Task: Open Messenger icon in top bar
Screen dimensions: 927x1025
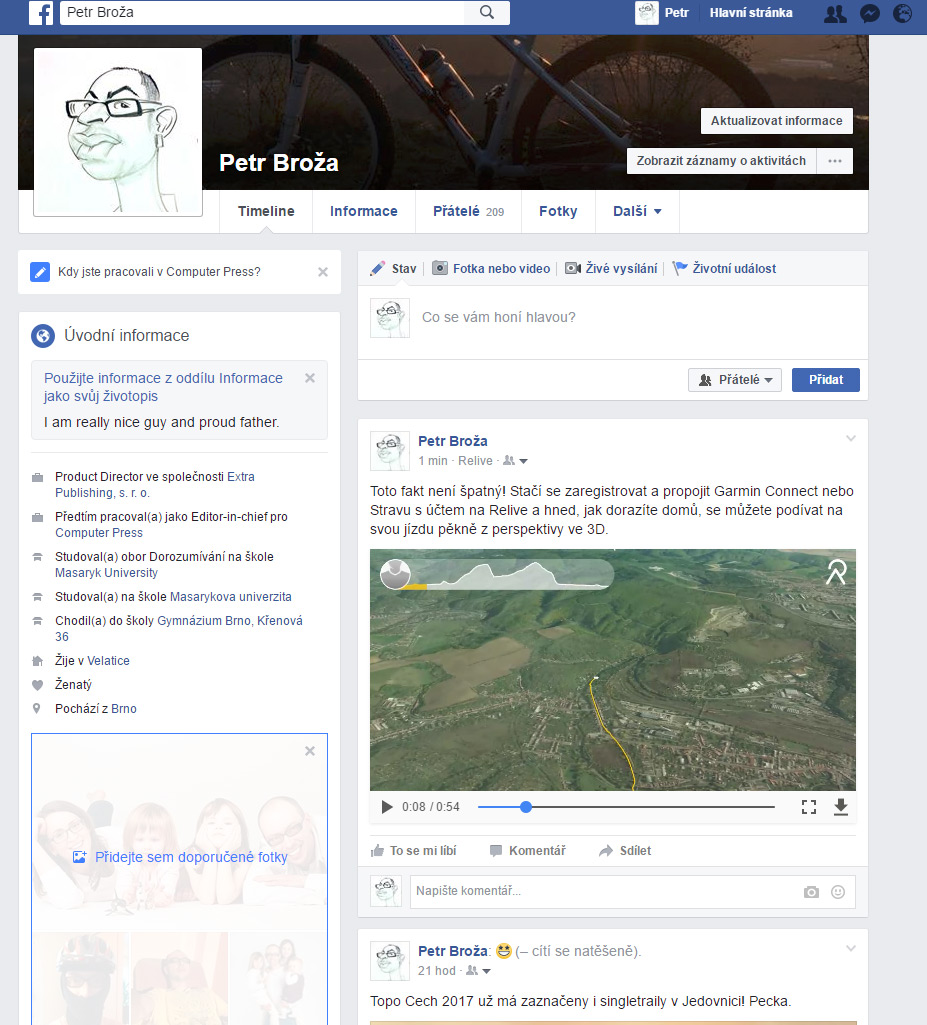Action: (869, 14)
